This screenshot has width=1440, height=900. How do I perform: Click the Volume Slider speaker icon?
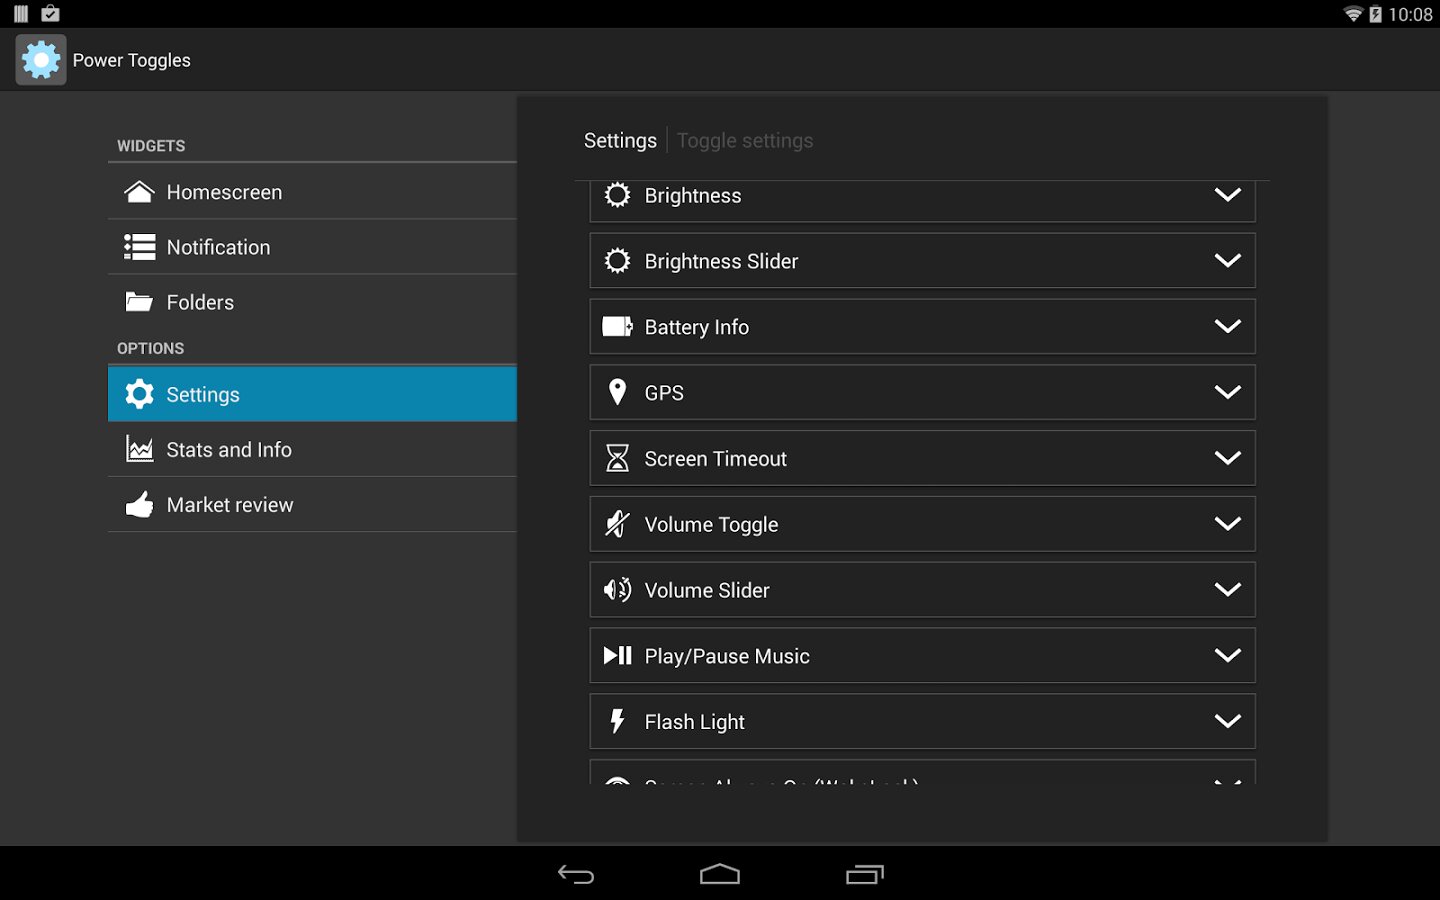tap(617, 590)
